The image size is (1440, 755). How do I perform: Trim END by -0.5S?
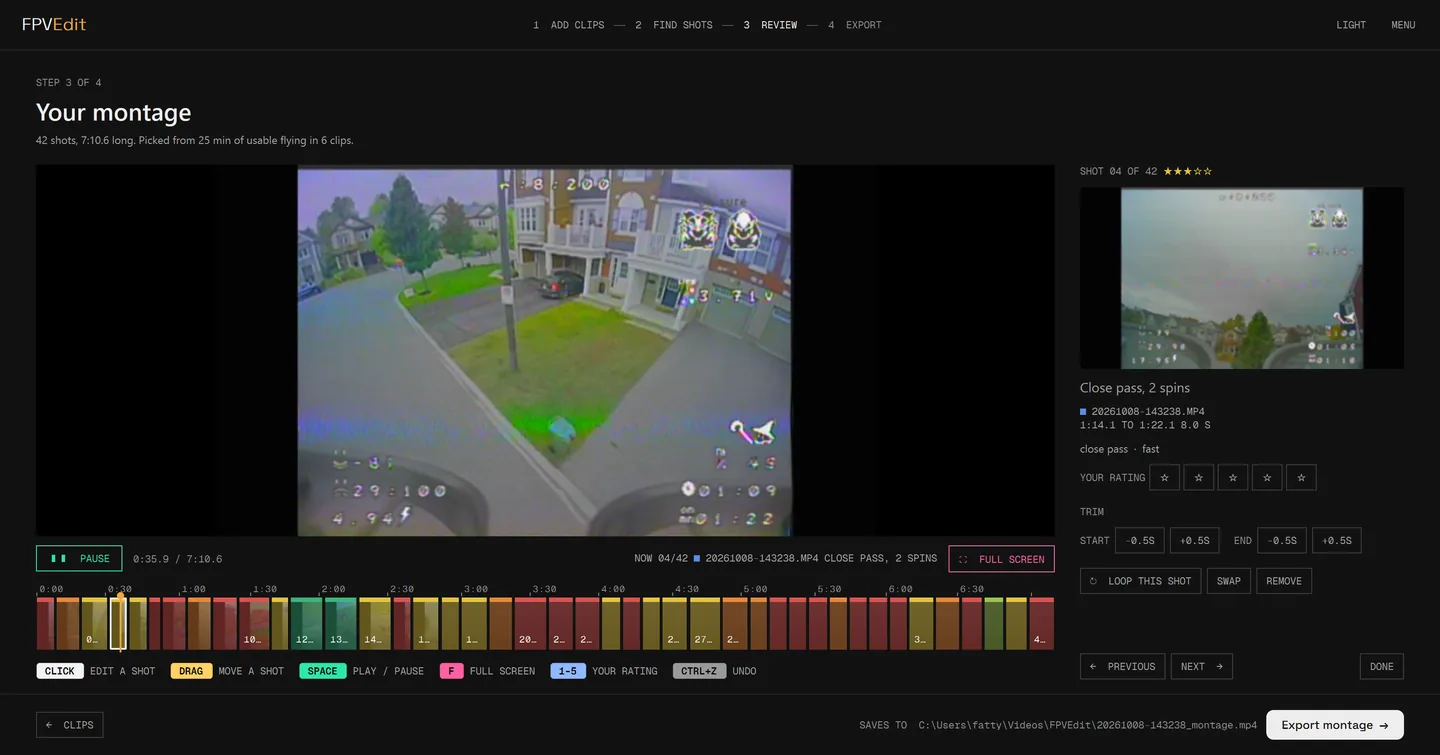coord(1282,541)
